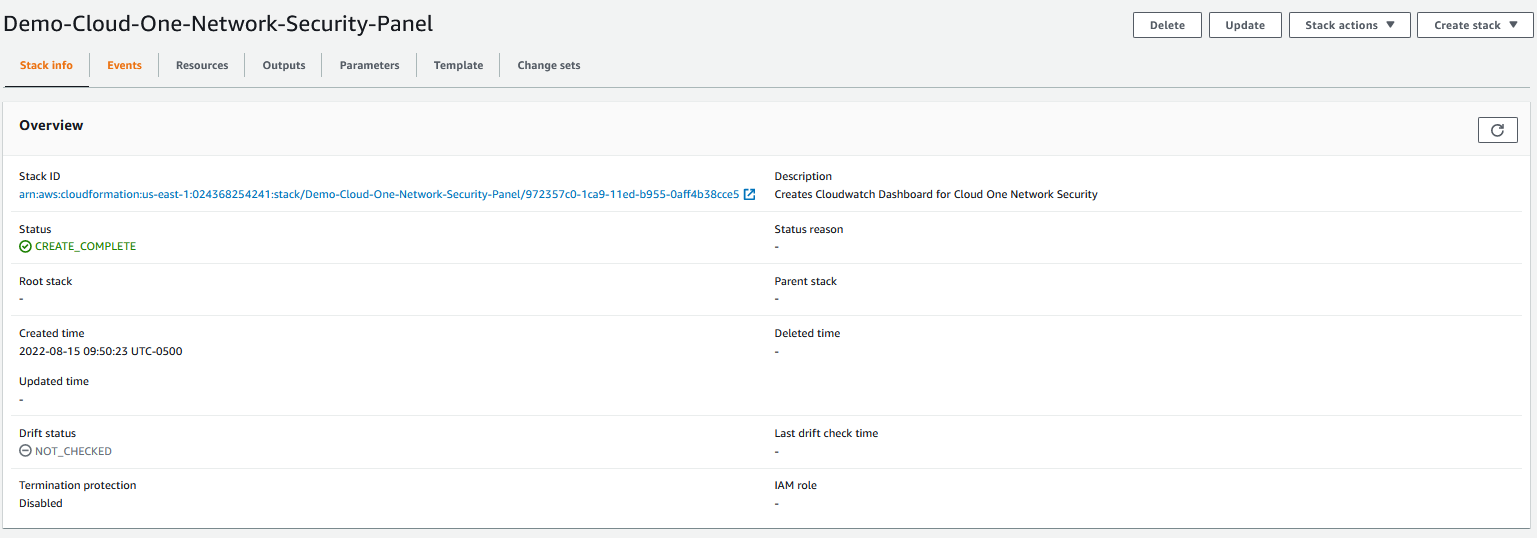The height and width of the screenshot is (538, 1537).
Task: Click the Termination protection label
Action: pos(77,485)
